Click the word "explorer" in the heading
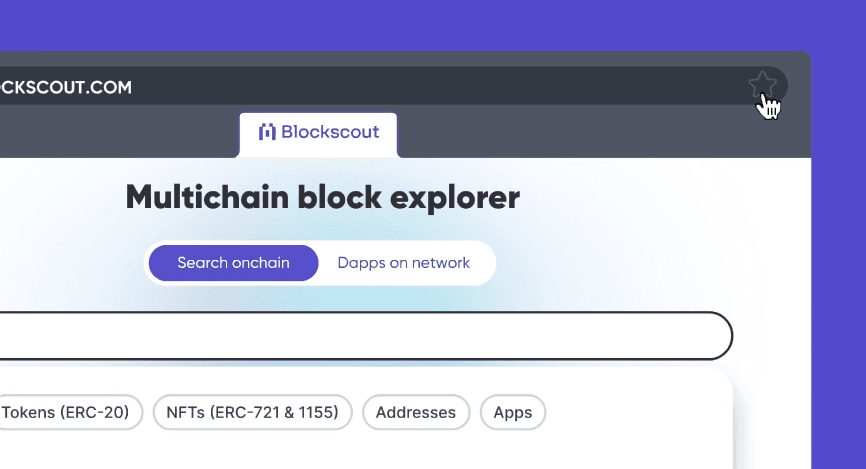Image resolution: width=866 pixels, height=469 pixels. (455, 198)
